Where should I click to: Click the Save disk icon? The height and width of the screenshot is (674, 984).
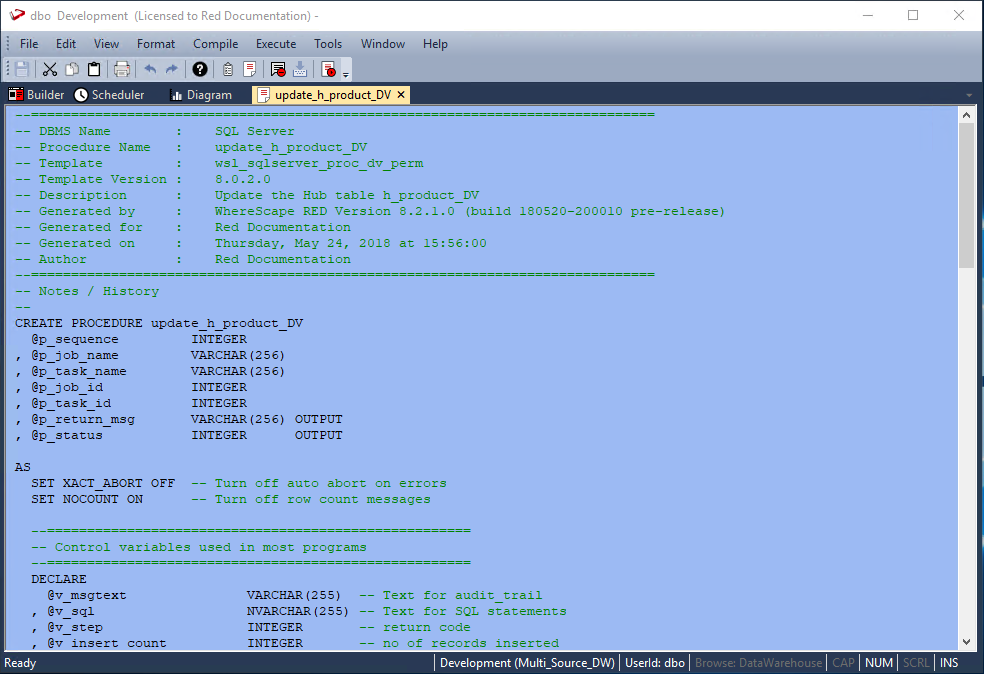tap(21, 69)
